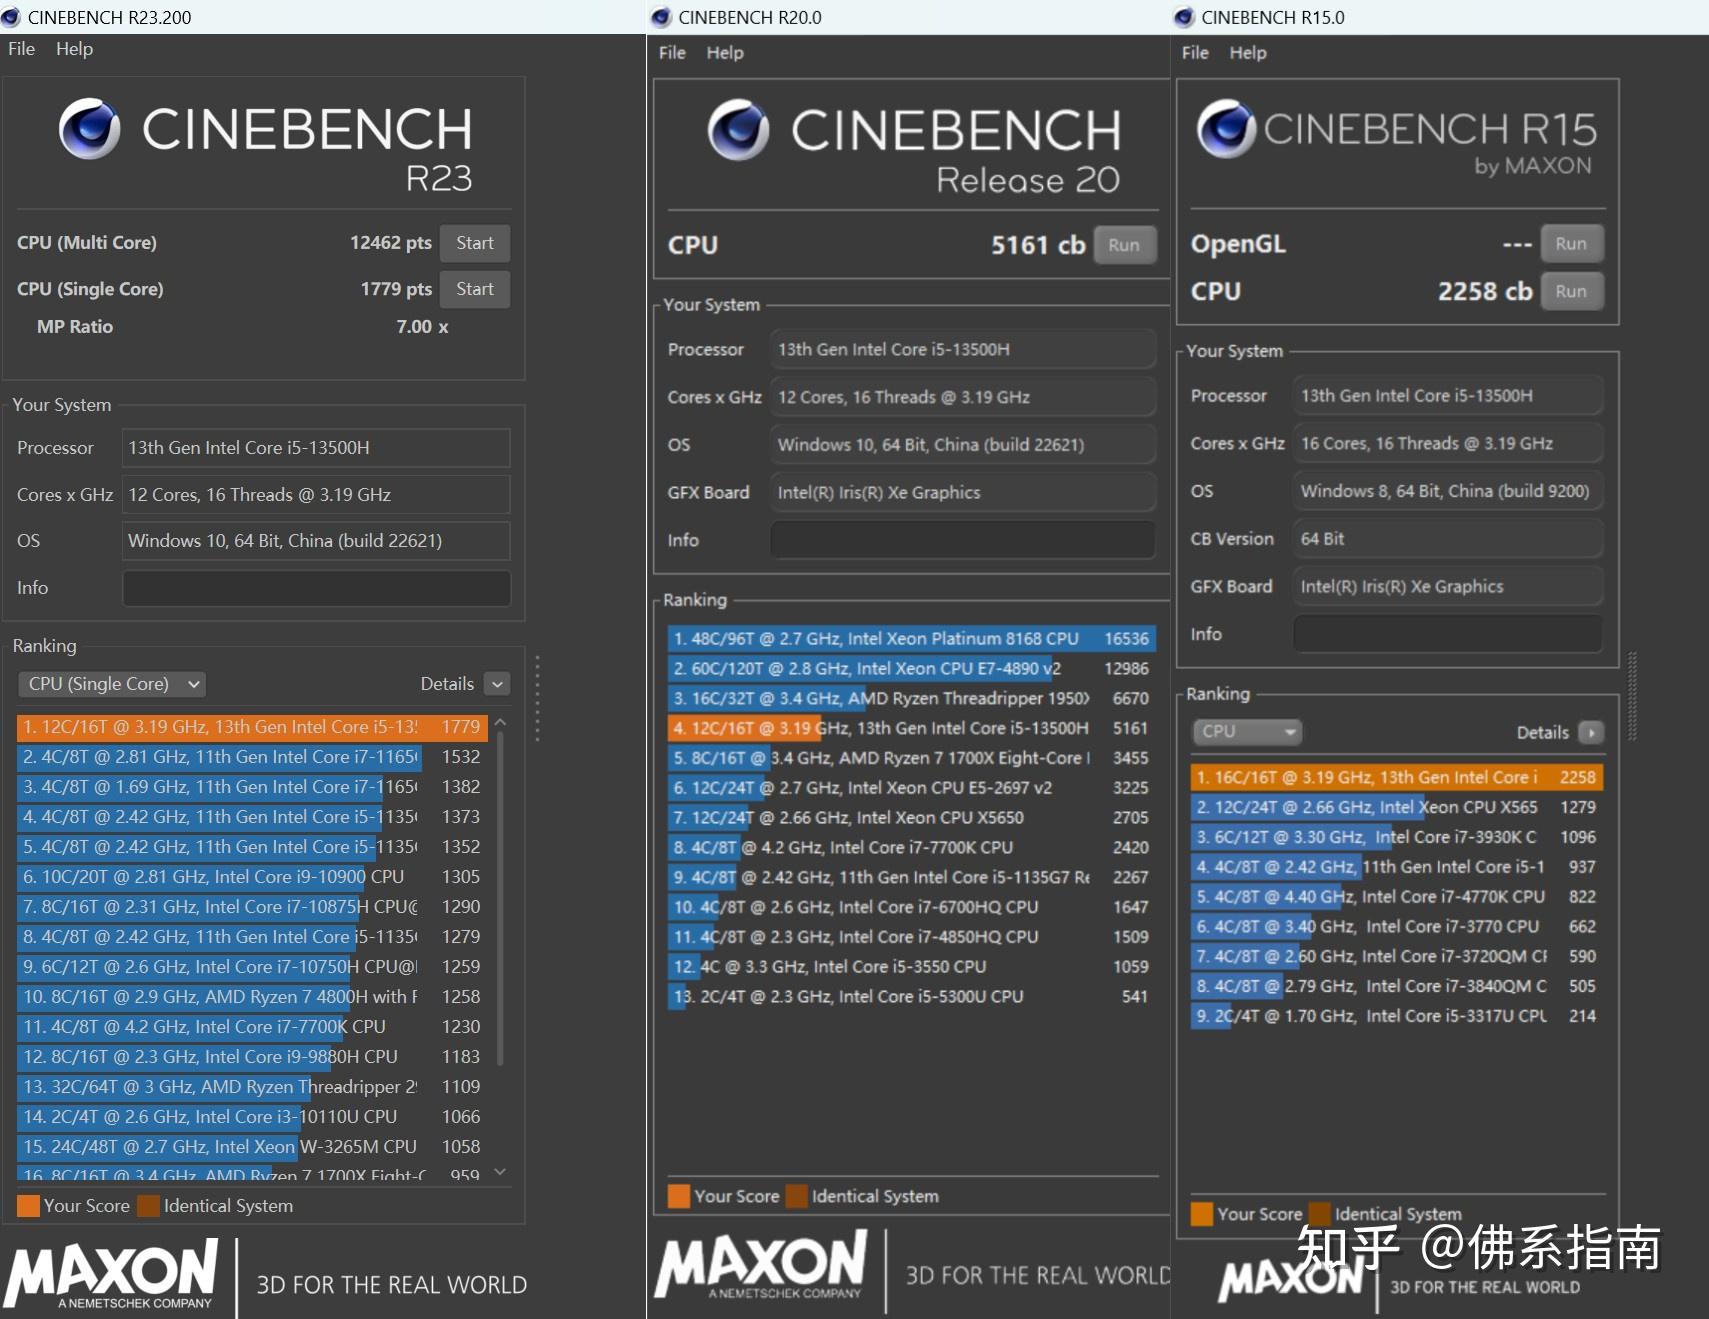The image size is (1709, 1319).
Task: Click scroll-up arrow of R23 ranking list
Action: click(501, 723)
